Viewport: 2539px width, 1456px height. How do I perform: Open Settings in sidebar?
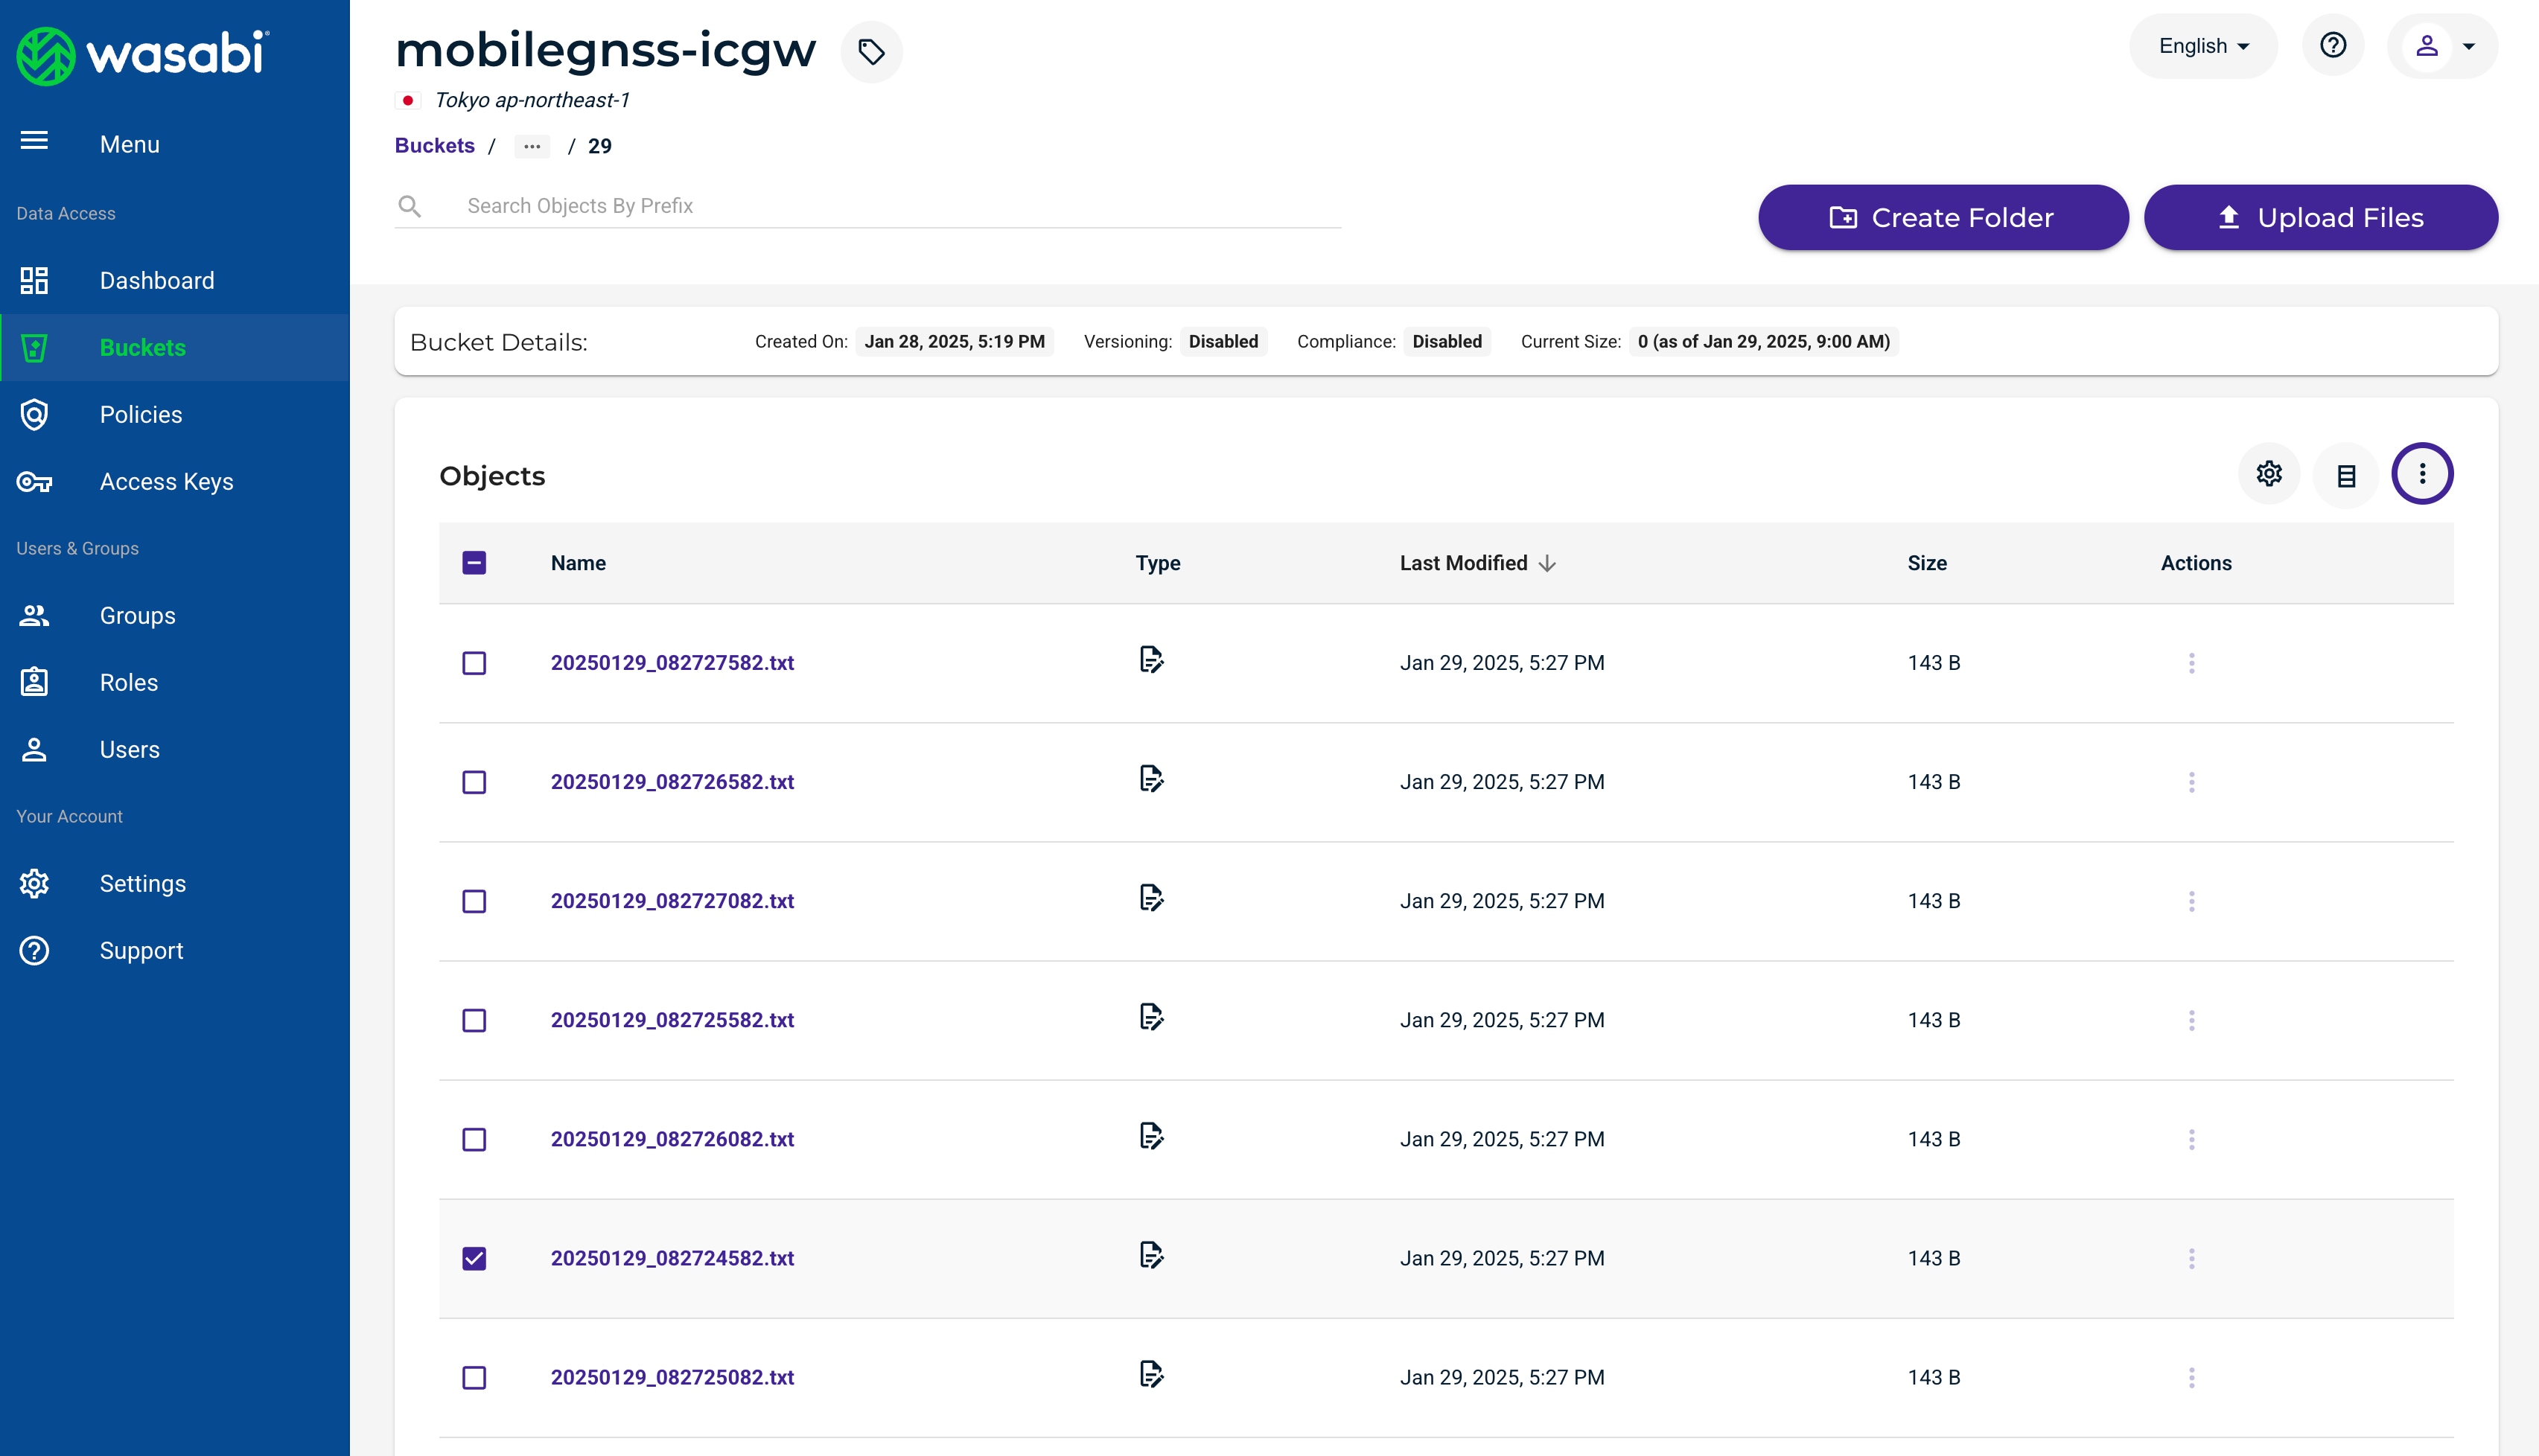coord(175,883)
